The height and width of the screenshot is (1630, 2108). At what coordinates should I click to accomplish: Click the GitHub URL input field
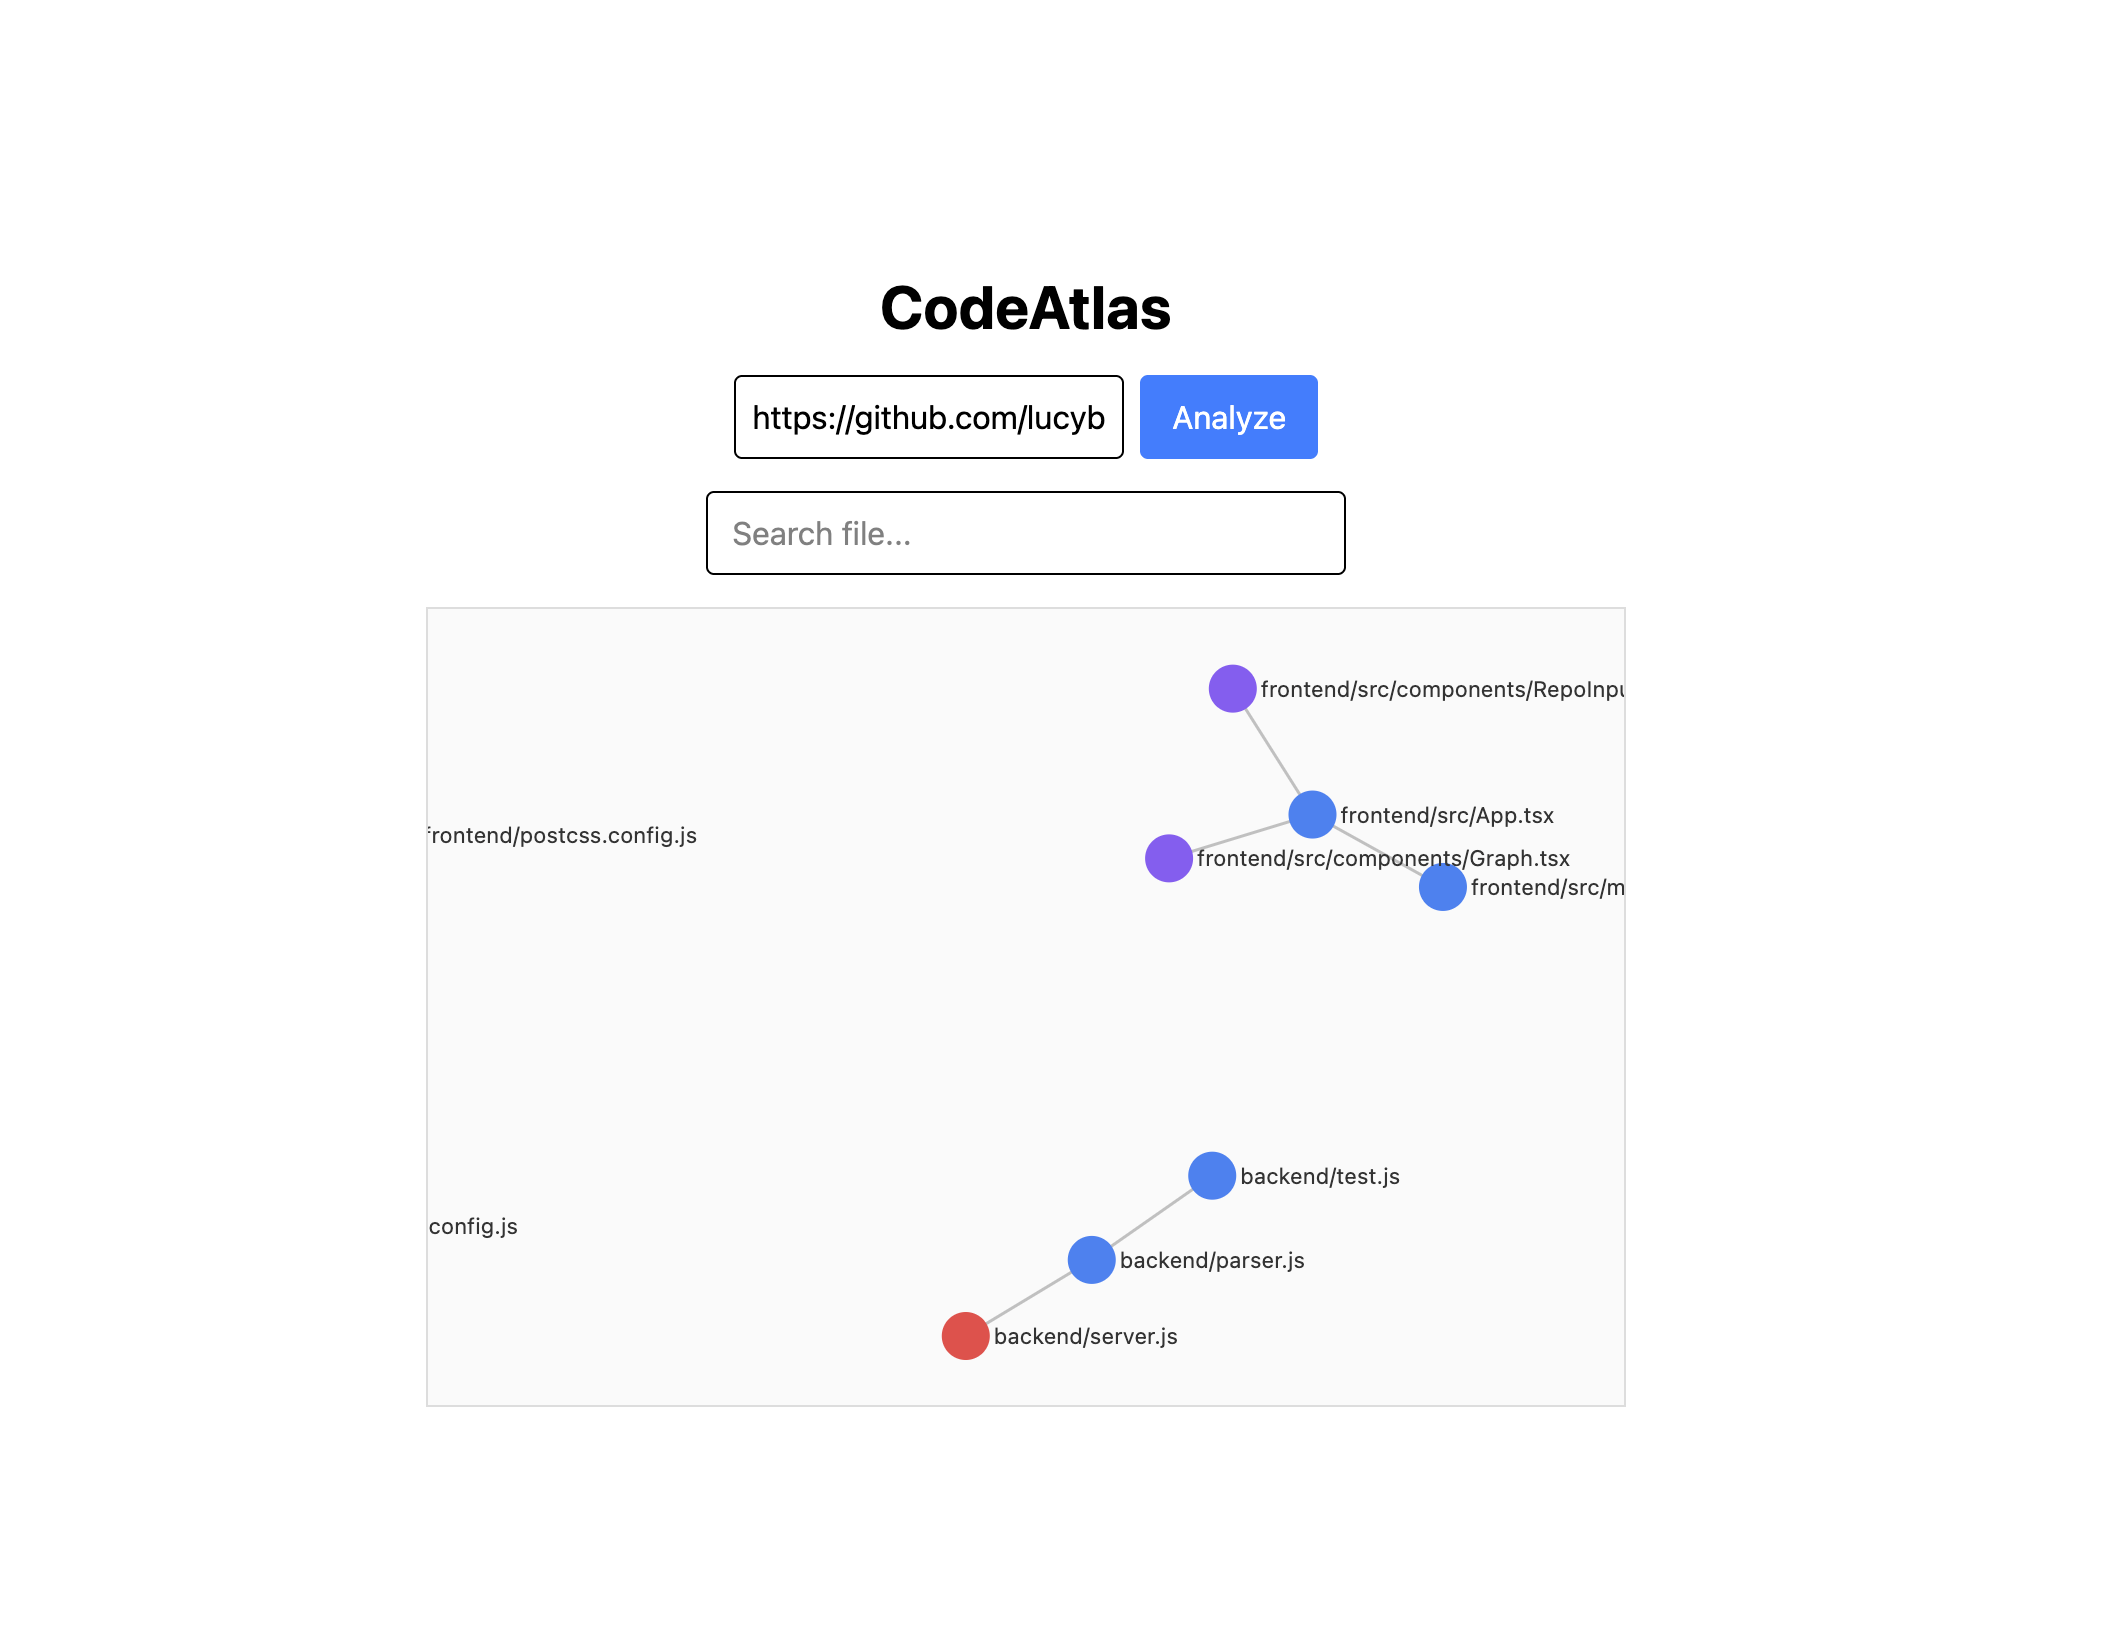click(928, 417)
